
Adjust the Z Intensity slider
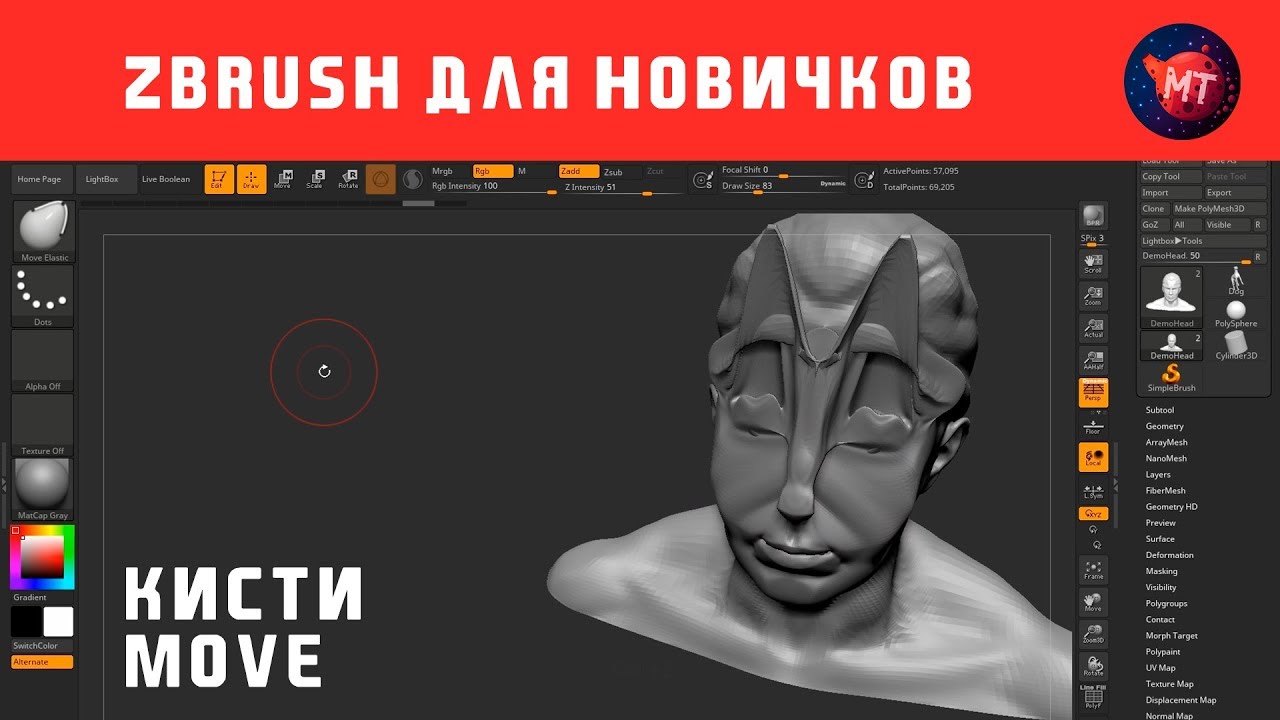(x=621, y=188)
